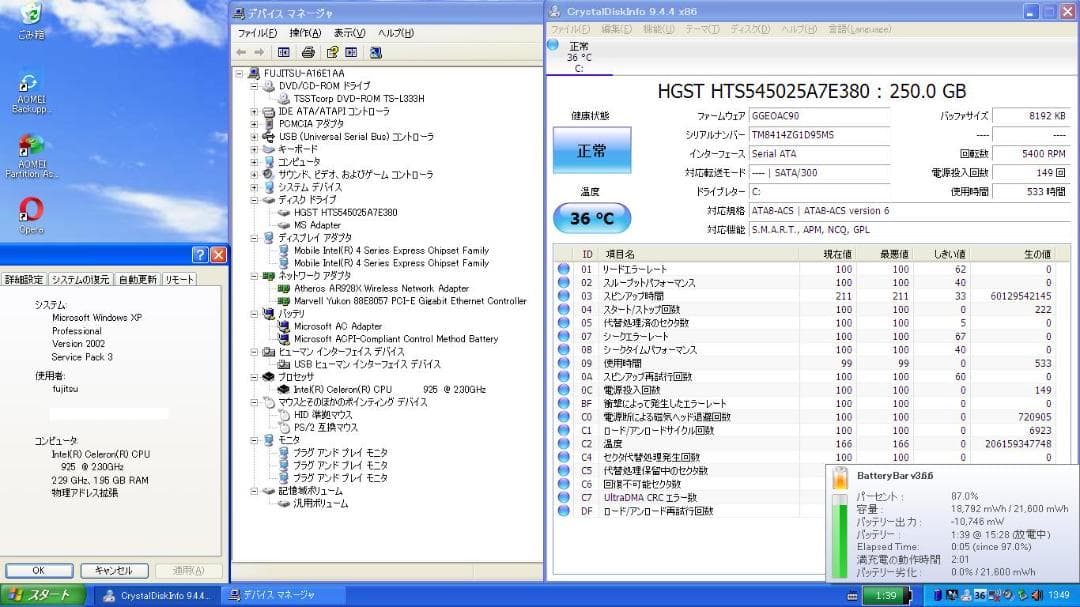Click the scan for hardware changes icon
The width and height of the screenshot is (1080, 607).
pyautogui.click(x=376, y=52)
